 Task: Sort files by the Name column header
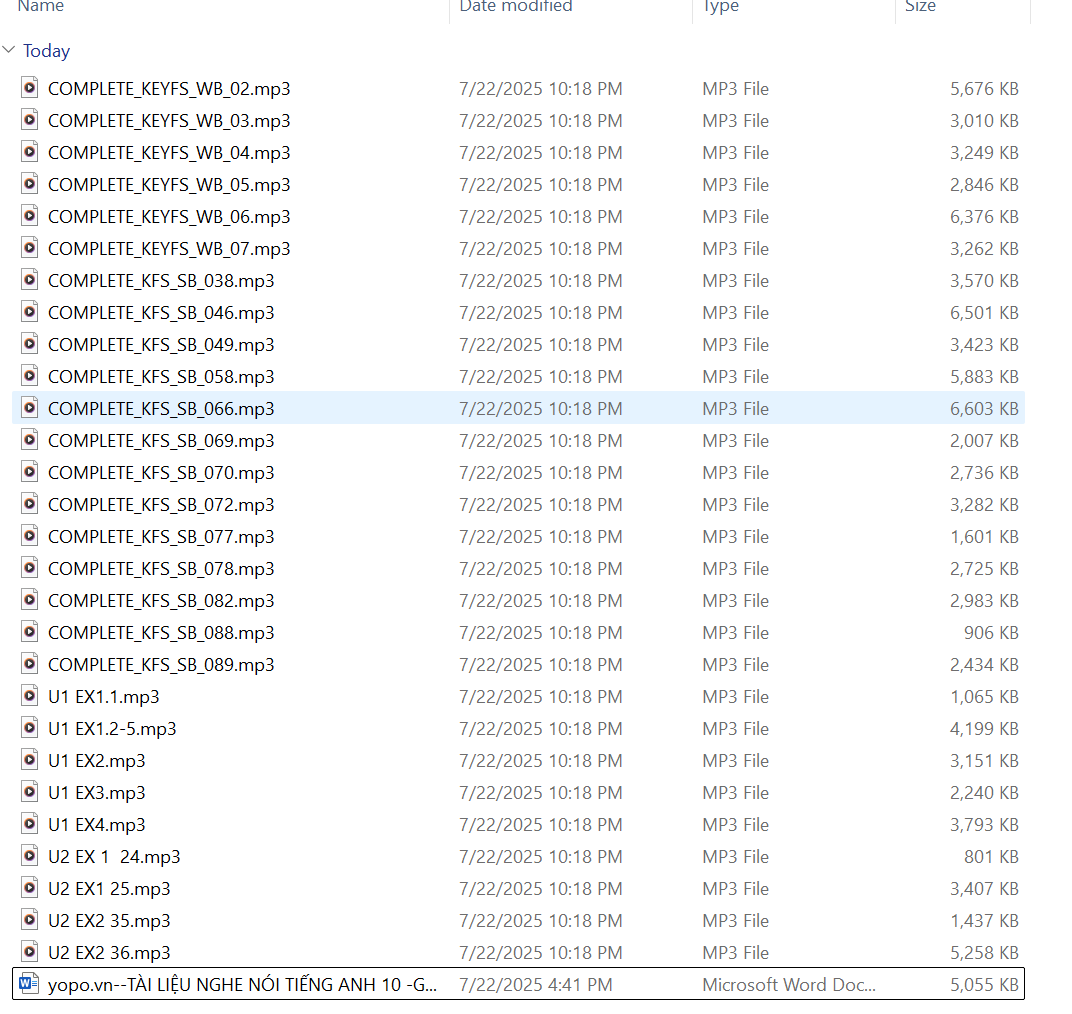pos(41,7)
